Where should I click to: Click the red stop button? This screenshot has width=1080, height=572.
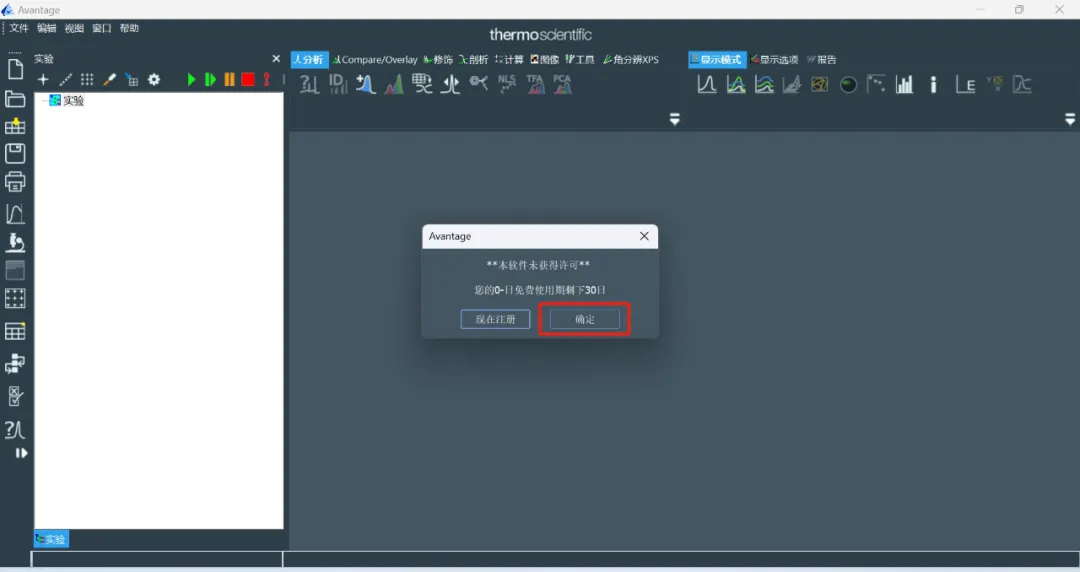[x=248, y=79]
